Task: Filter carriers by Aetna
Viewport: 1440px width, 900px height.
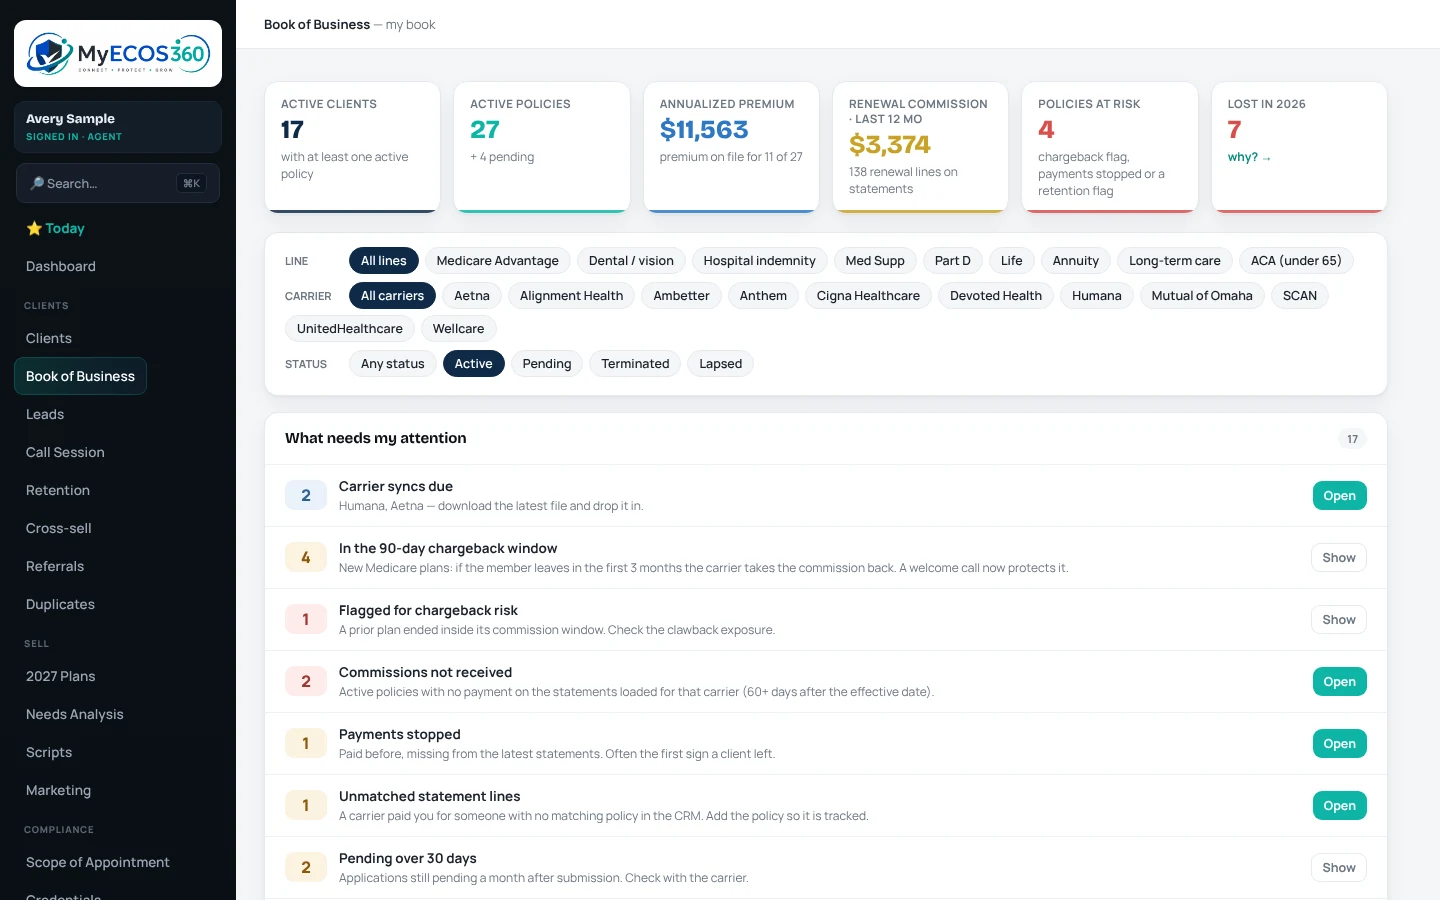Action: (472, 296)
